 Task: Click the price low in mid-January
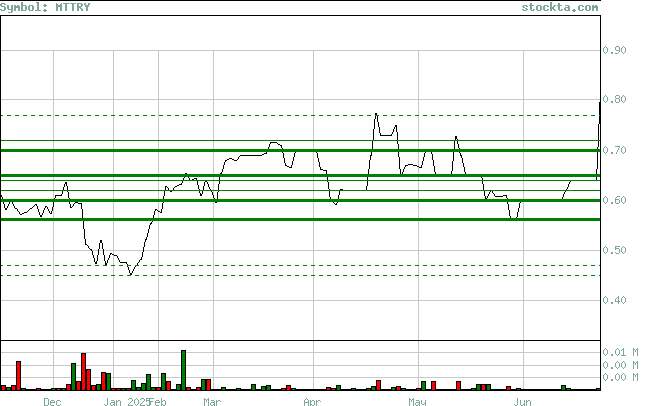(130, 274)
